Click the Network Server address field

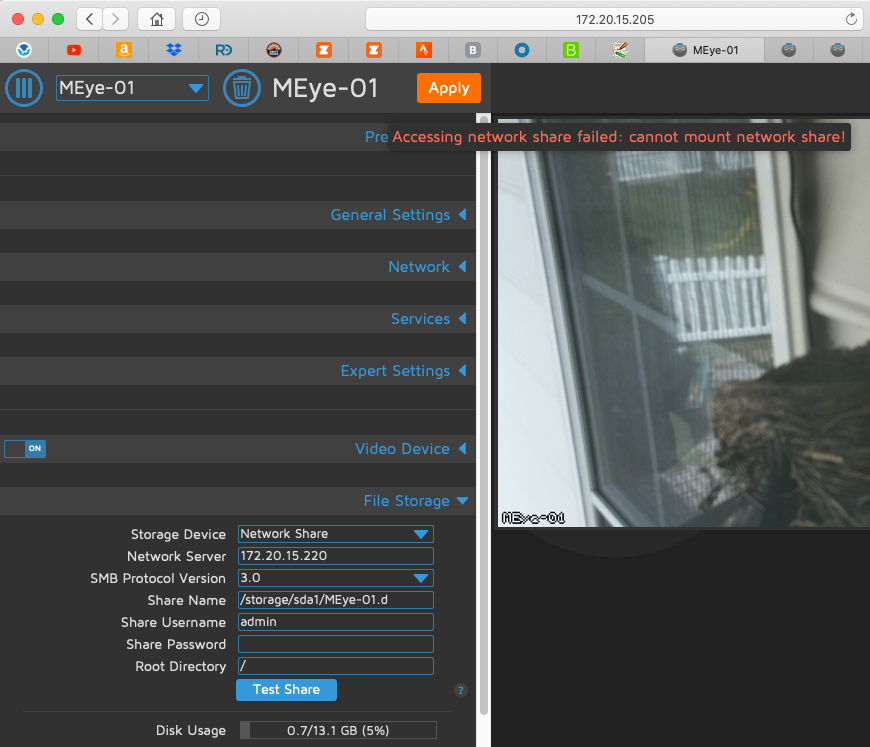point(335,556)
